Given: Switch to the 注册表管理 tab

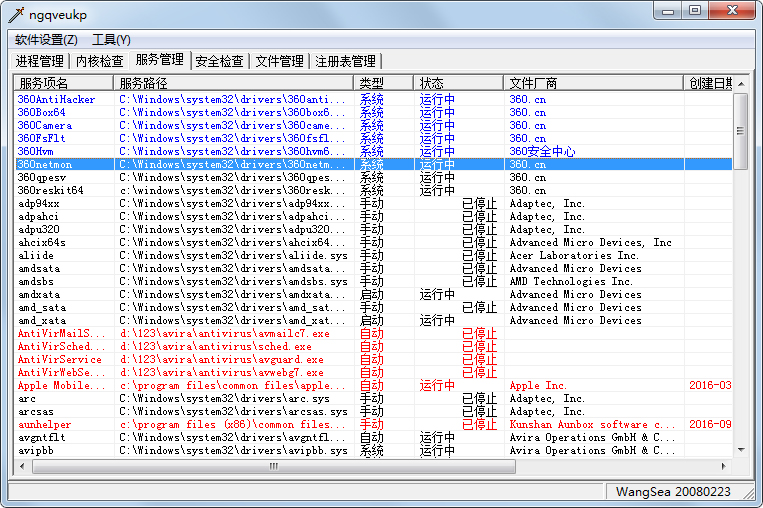Looking at the screenshot, I should pyautogui.click(x=345, y=61).
